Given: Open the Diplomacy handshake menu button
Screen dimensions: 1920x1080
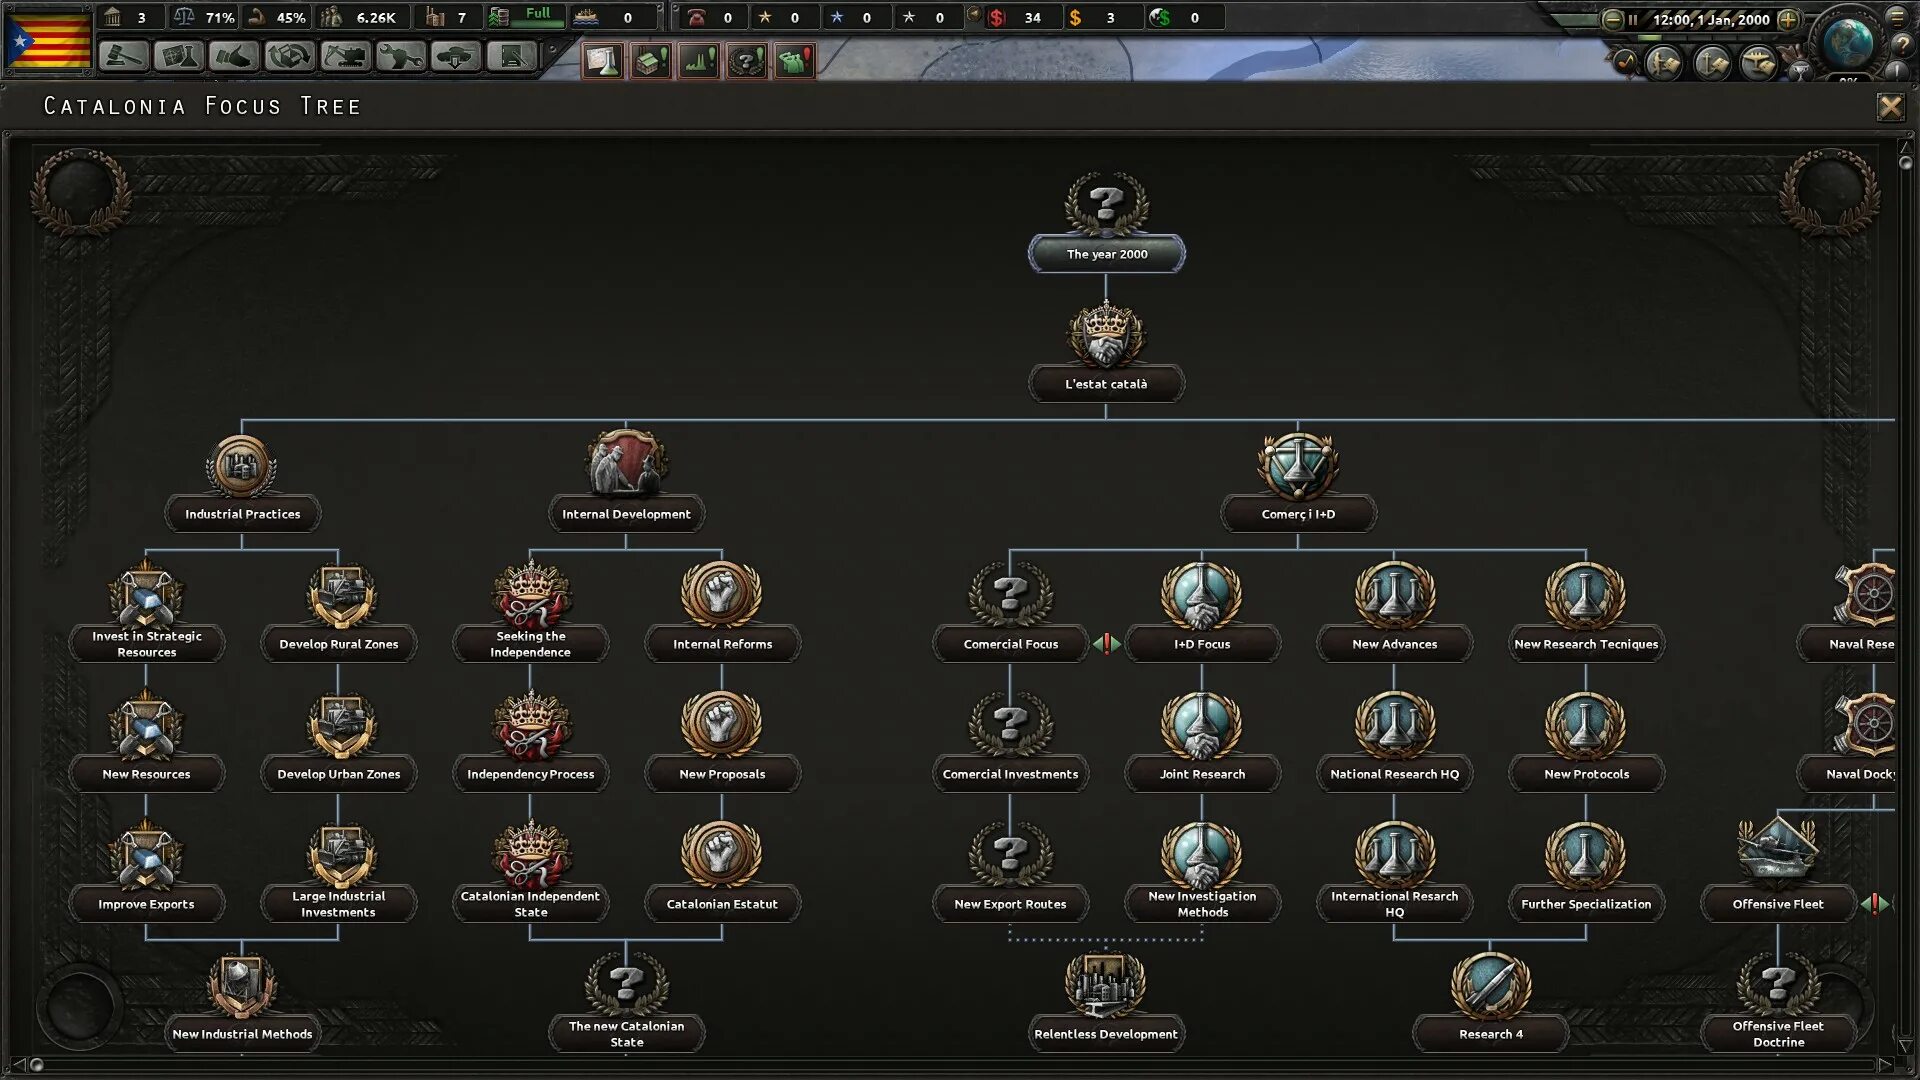Looking at the screenshot, I should (x=234, y=57).
